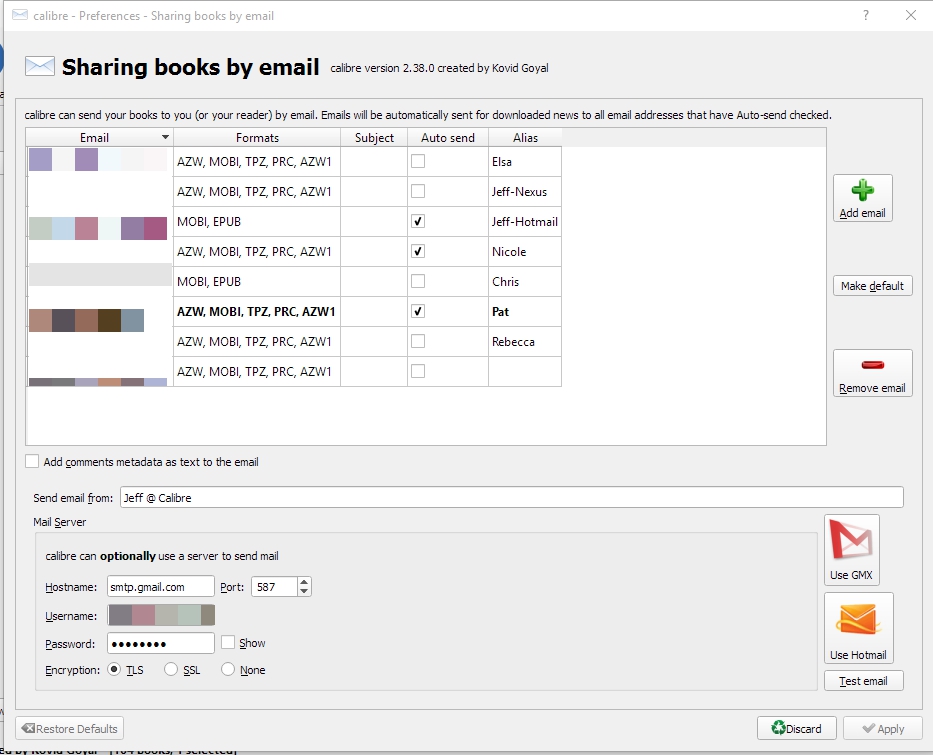
Task: Click the Username input field
Action: [x=161, y=615]
